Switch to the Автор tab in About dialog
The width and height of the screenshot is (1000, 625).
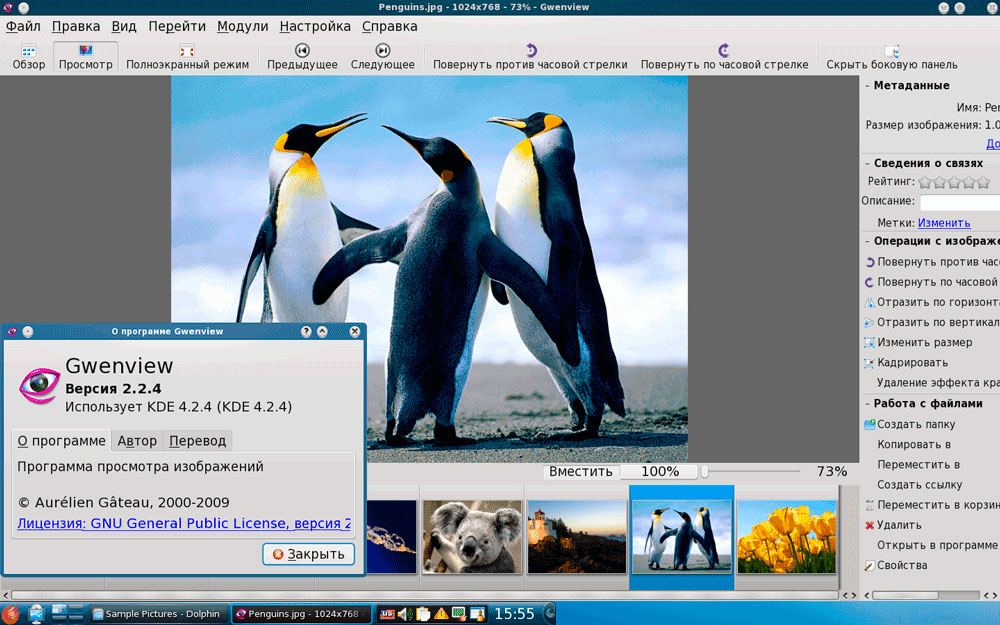click(x=137, y=441)
